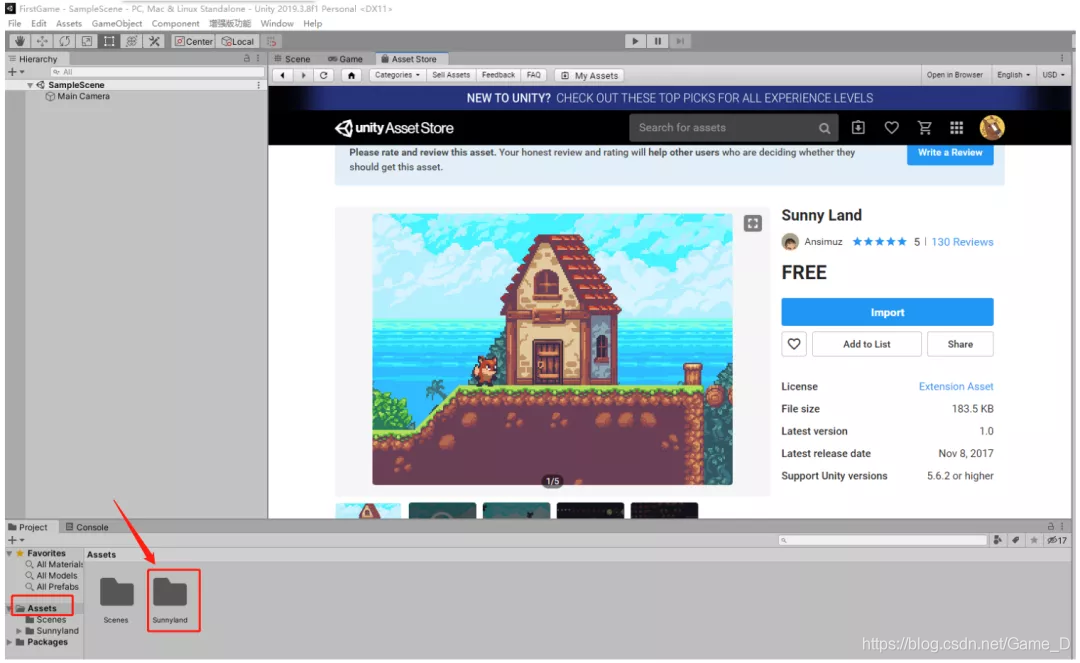Open the Assets menu
Viewport: 1080px width, 663px height.
click(x=69, y=23)
